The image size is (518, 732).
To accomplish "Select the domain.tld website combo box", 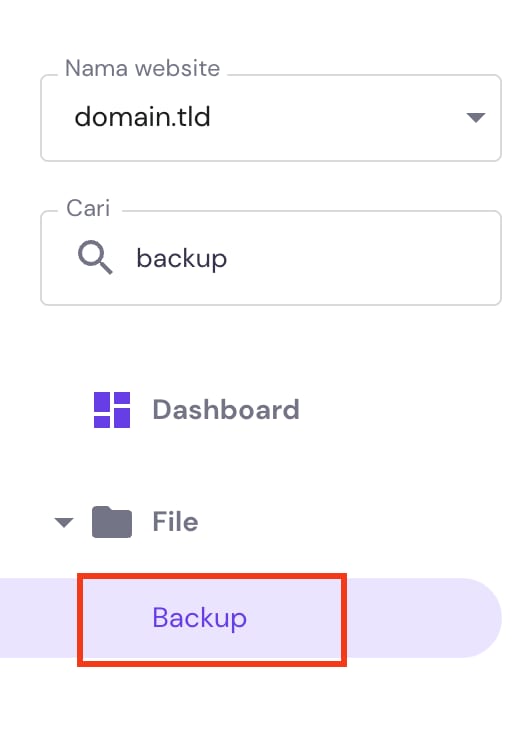I will click(271, 118).
